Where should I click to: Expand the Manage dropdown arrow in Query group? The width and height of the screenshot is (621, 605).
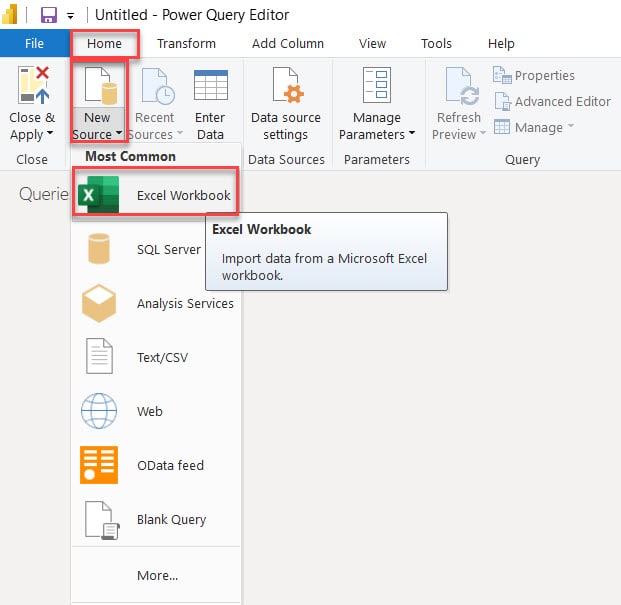tap(571, 126)
